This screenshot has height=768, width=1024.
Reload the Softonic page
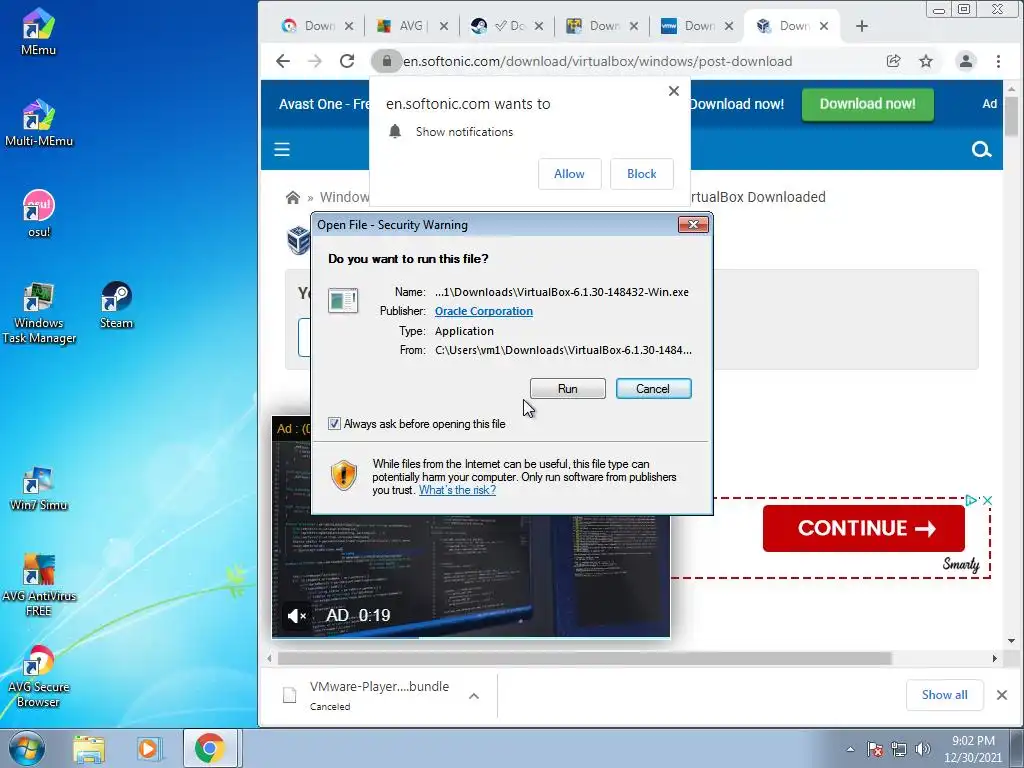click(347, 61)
